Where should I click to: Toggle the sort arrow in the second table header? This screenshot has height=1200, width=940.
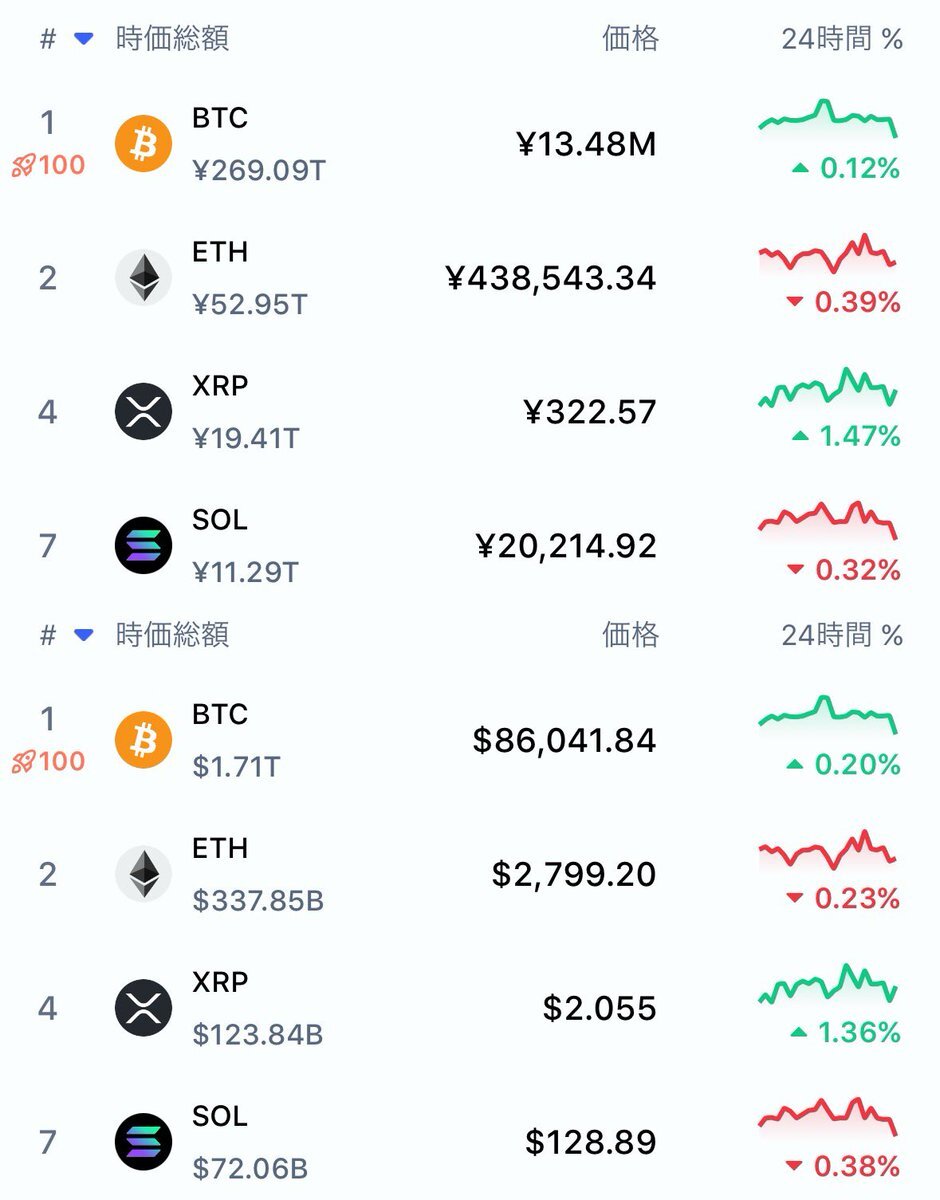click(x=84, y=635)
